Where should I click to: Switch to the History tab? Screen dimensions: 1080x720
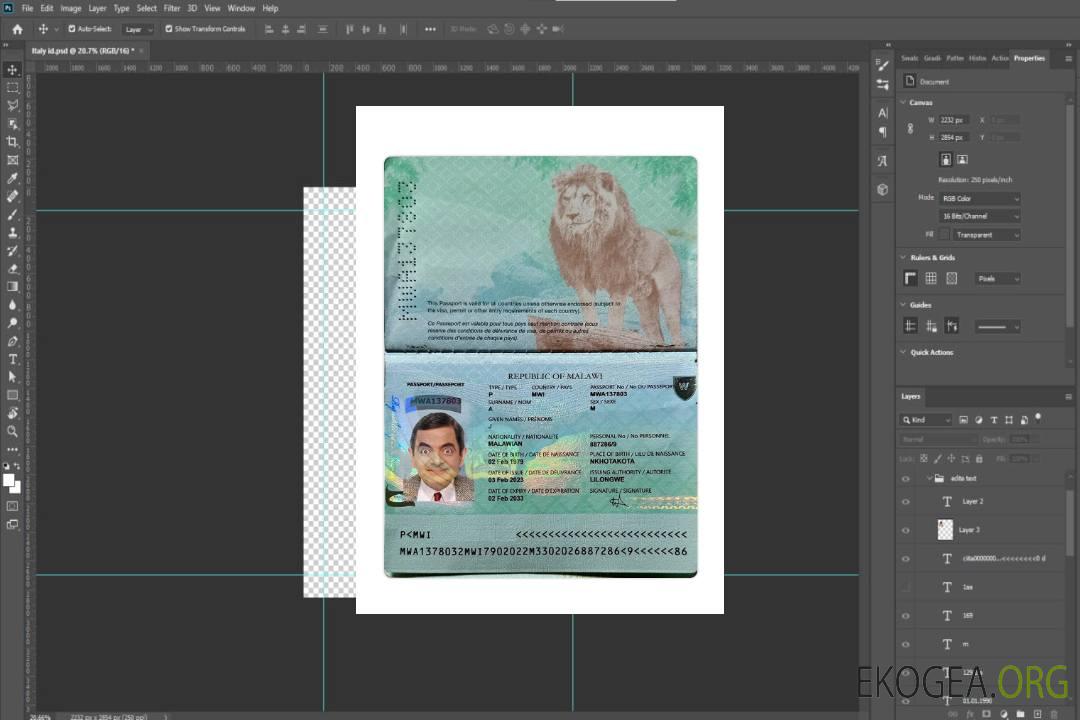[x=977, y=59]
